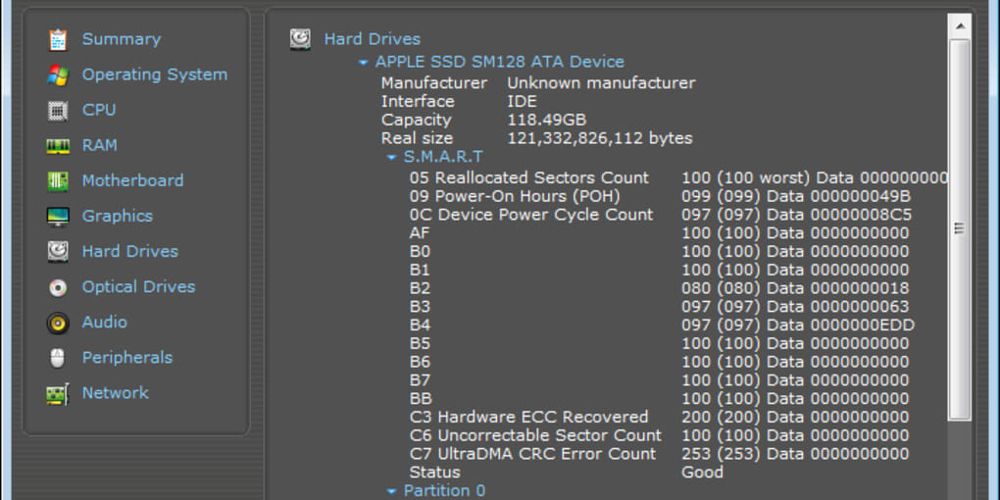This screenshot has width=1000, height=500.
Task: Click the 'Real size' field label
Action: click(x=417, y=138)
